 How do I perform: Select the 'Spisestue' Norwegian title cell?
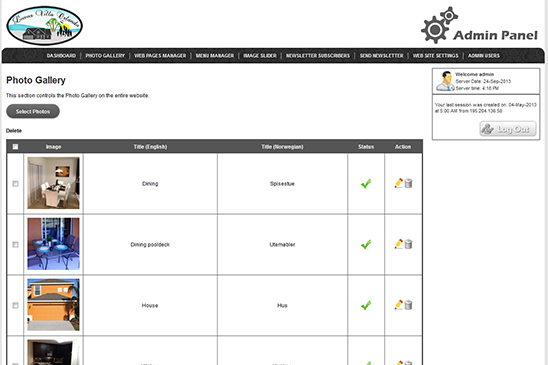(282, 184)
